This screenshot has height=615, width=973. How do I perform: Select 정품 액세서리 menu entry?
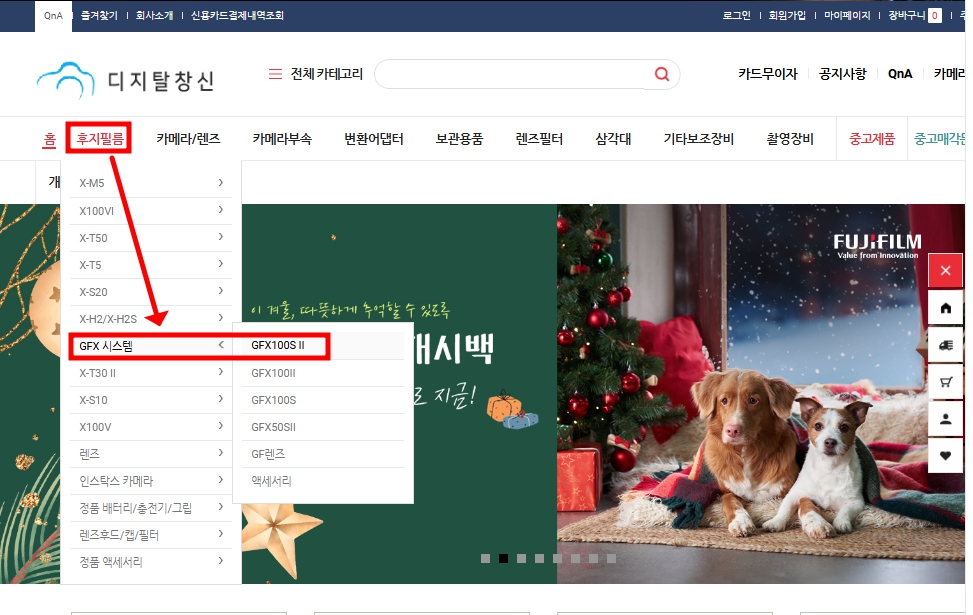(110, 562)
